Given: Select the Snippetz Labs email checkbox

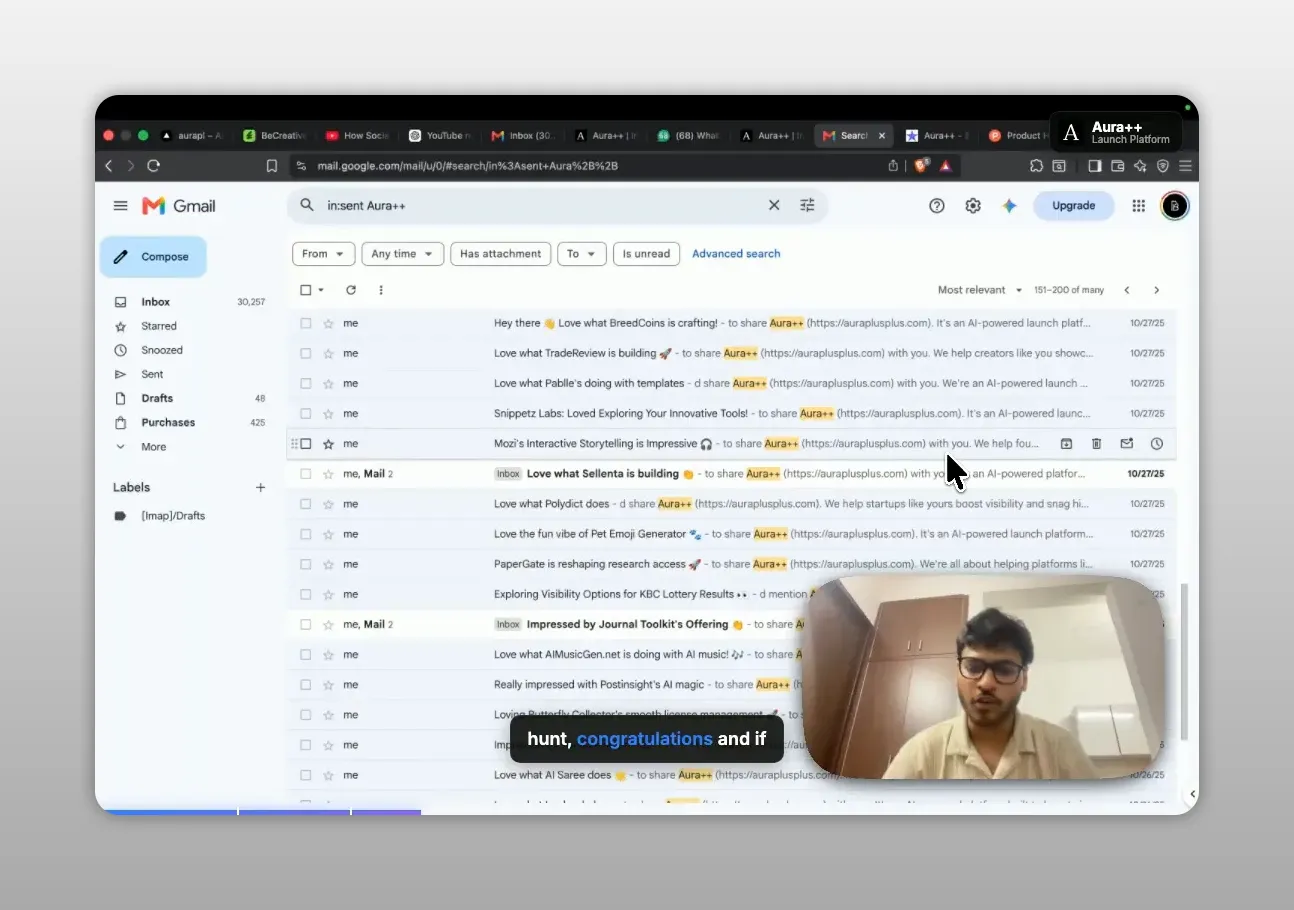Looking at the screenshot, I should (x=306, y=414).
